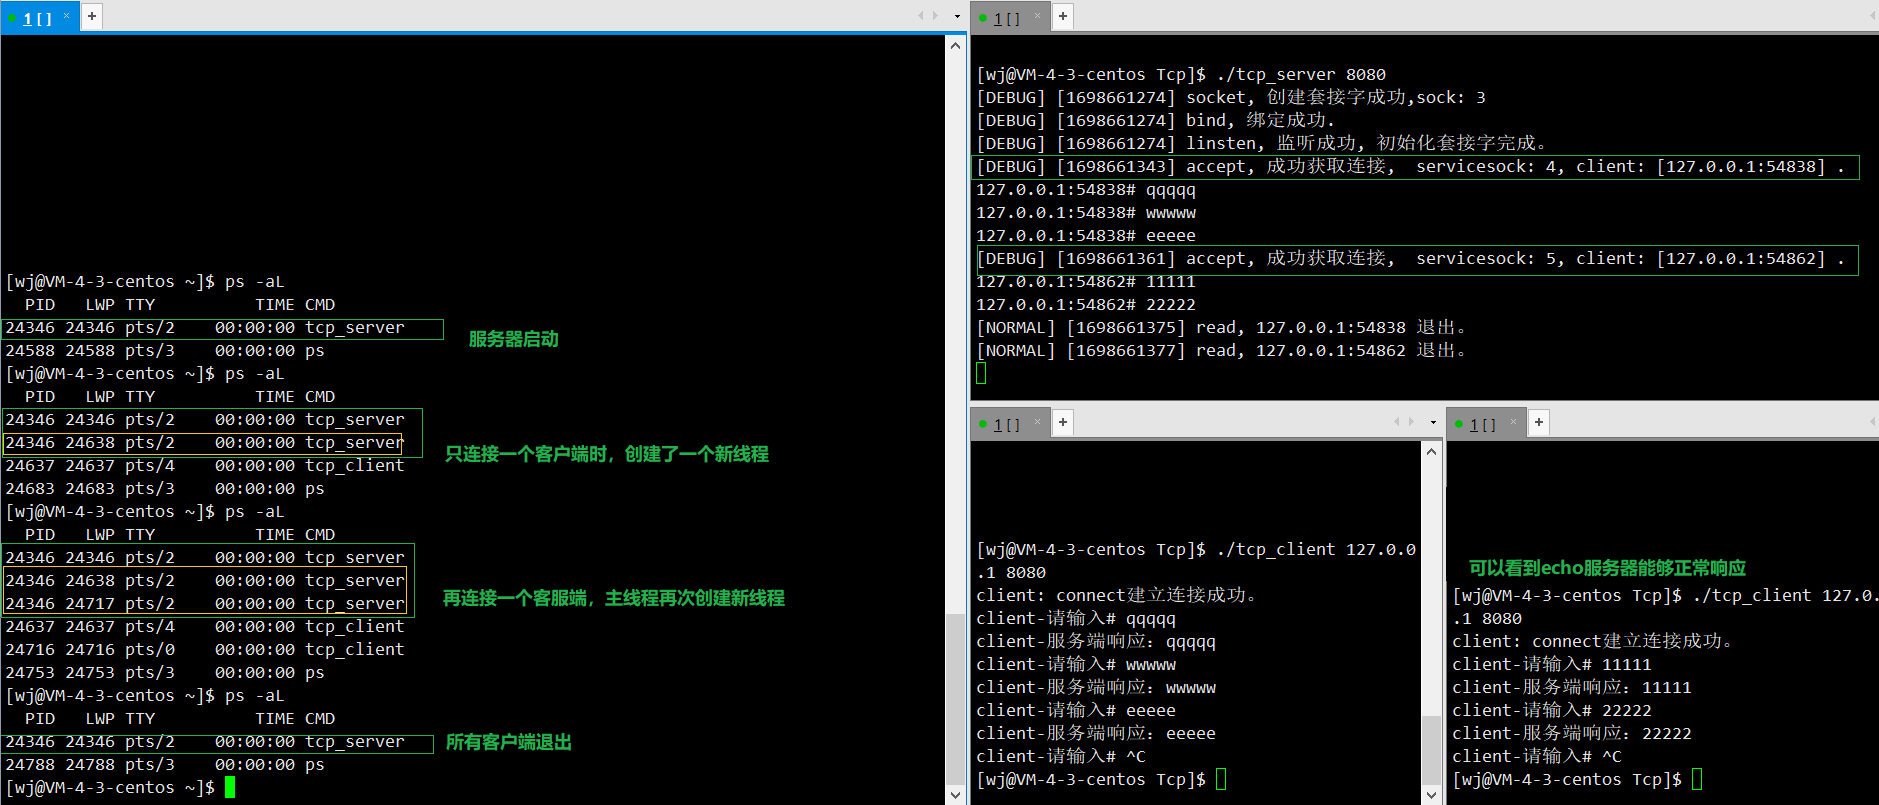The width and height of the screenshot is (1879, 805).
Task: Click scroll-up arrow of the ps -aL pane
Action: tap(955, 45)
